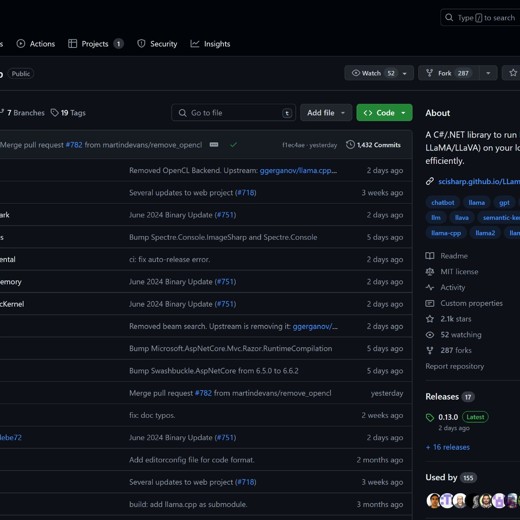Focus the 'Type / to search' field
This screenshot has height=520, width=520.
[481, 18]
